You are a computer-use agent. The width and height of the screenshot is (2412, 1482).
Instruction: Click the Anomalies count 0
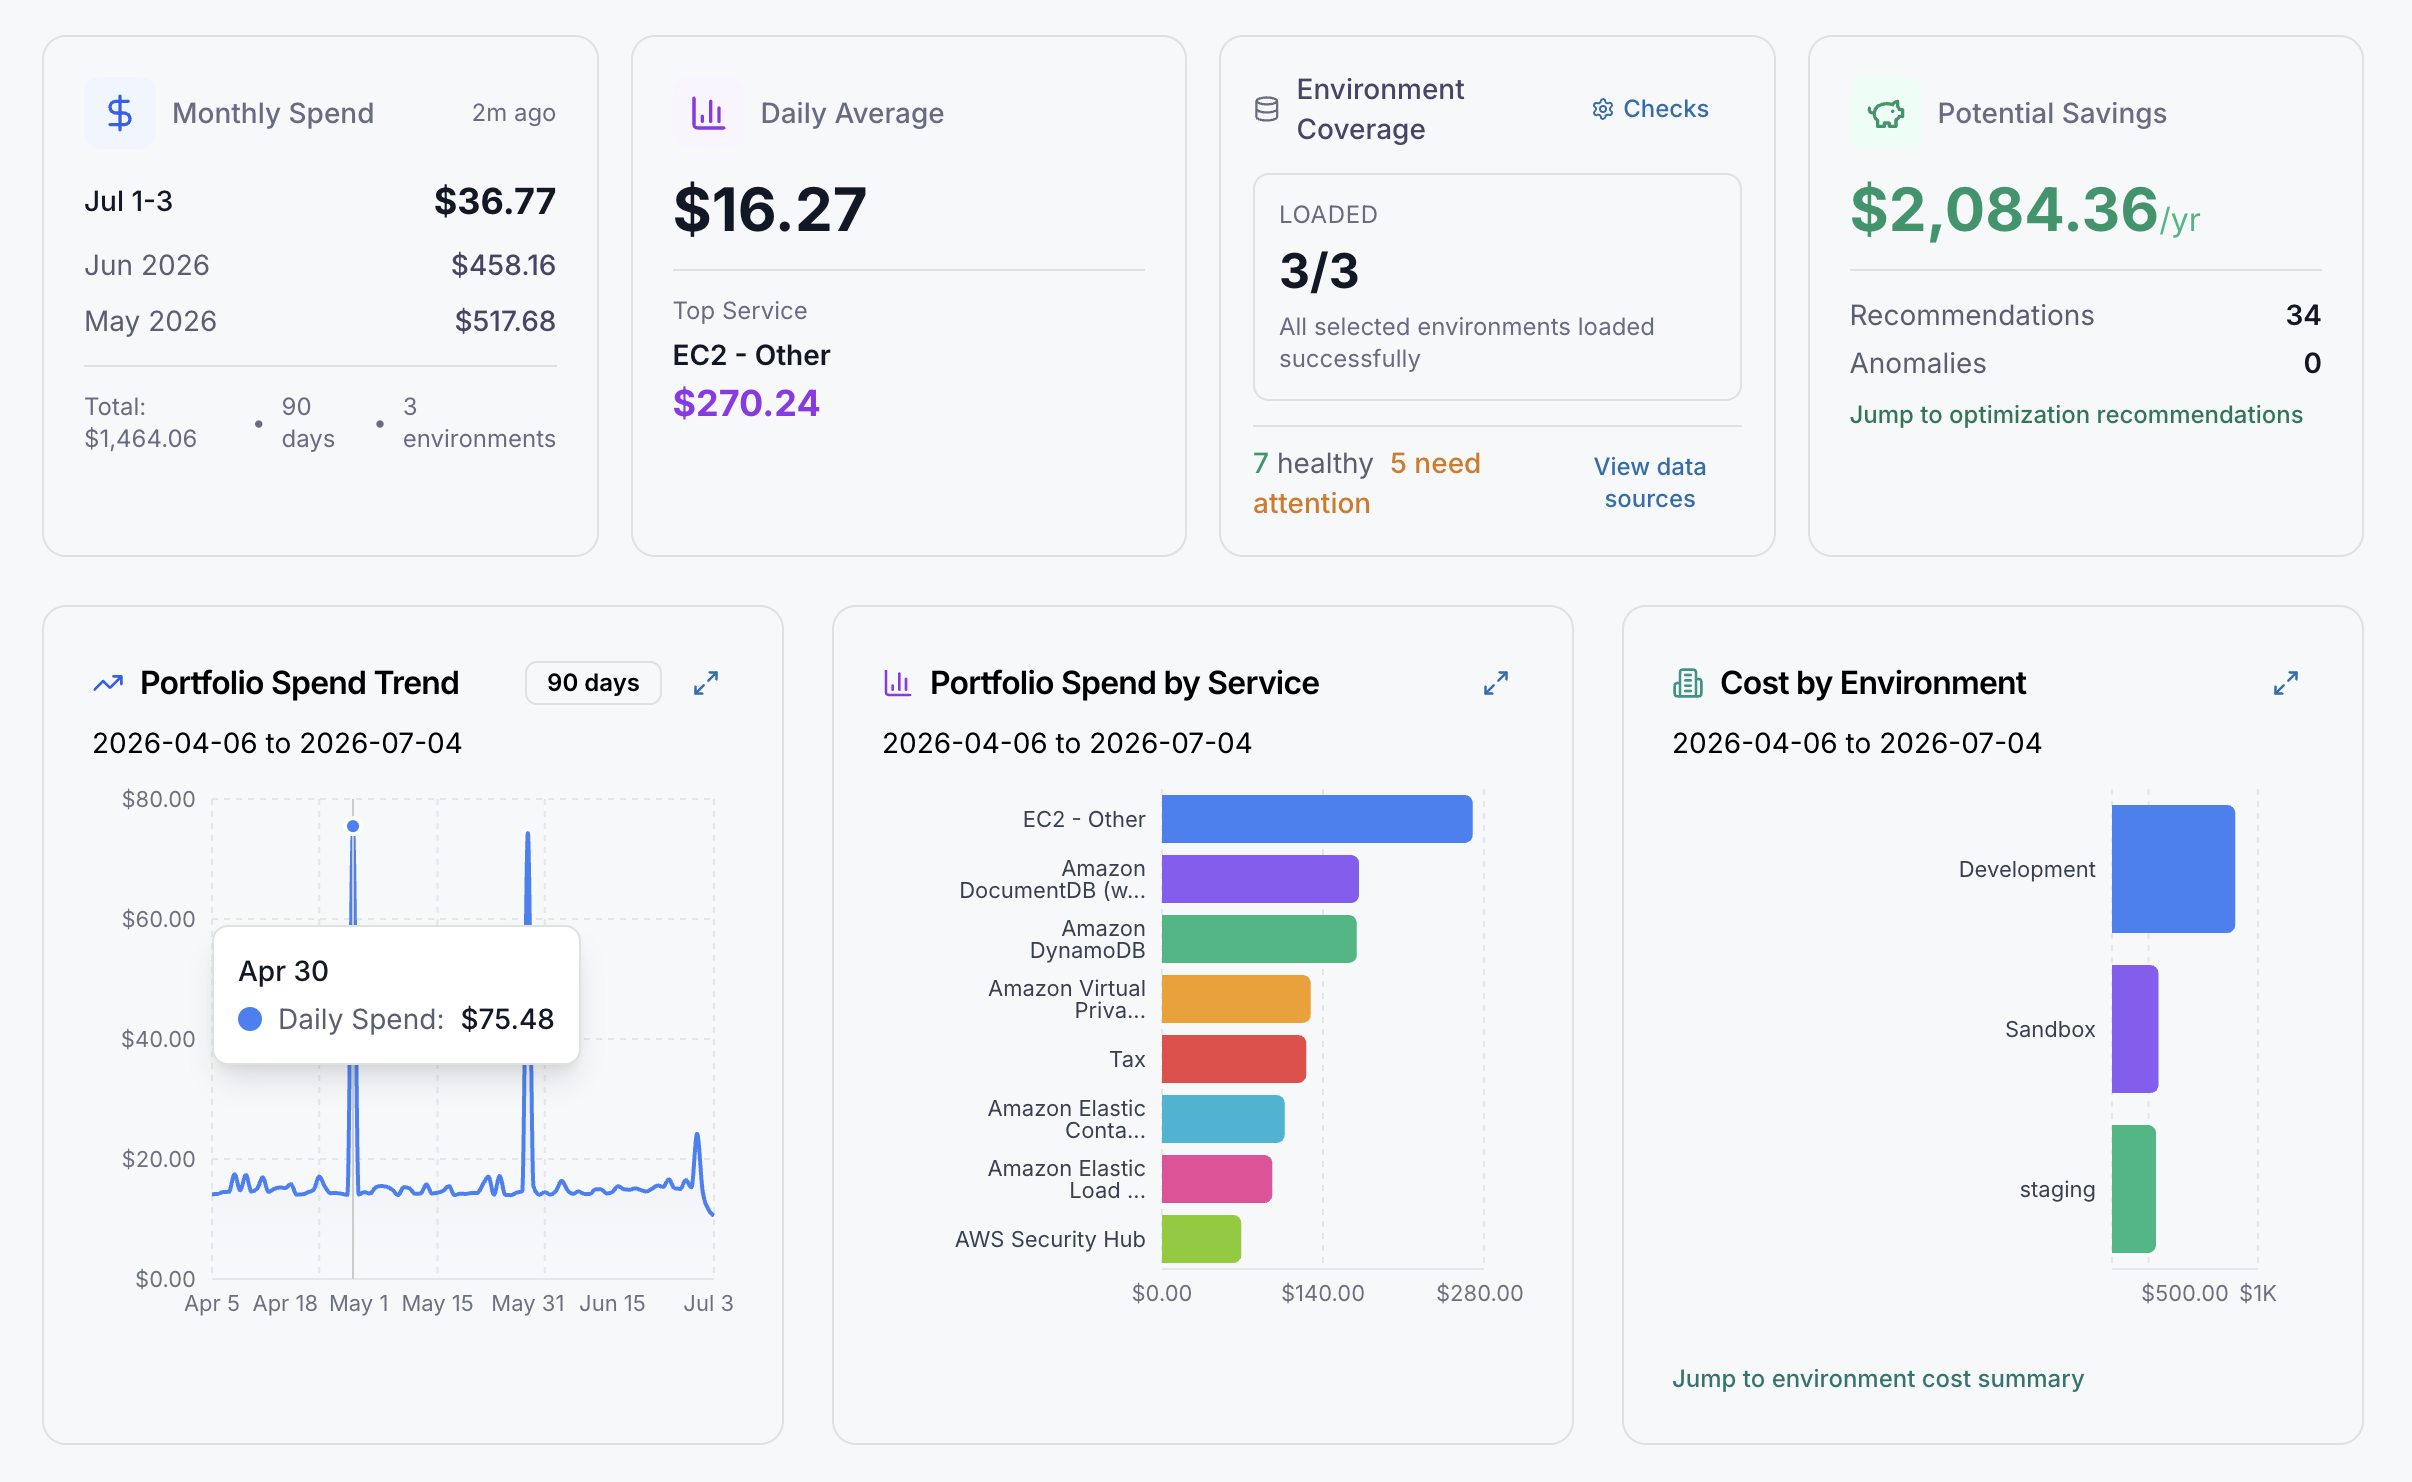pos(2312,363)
